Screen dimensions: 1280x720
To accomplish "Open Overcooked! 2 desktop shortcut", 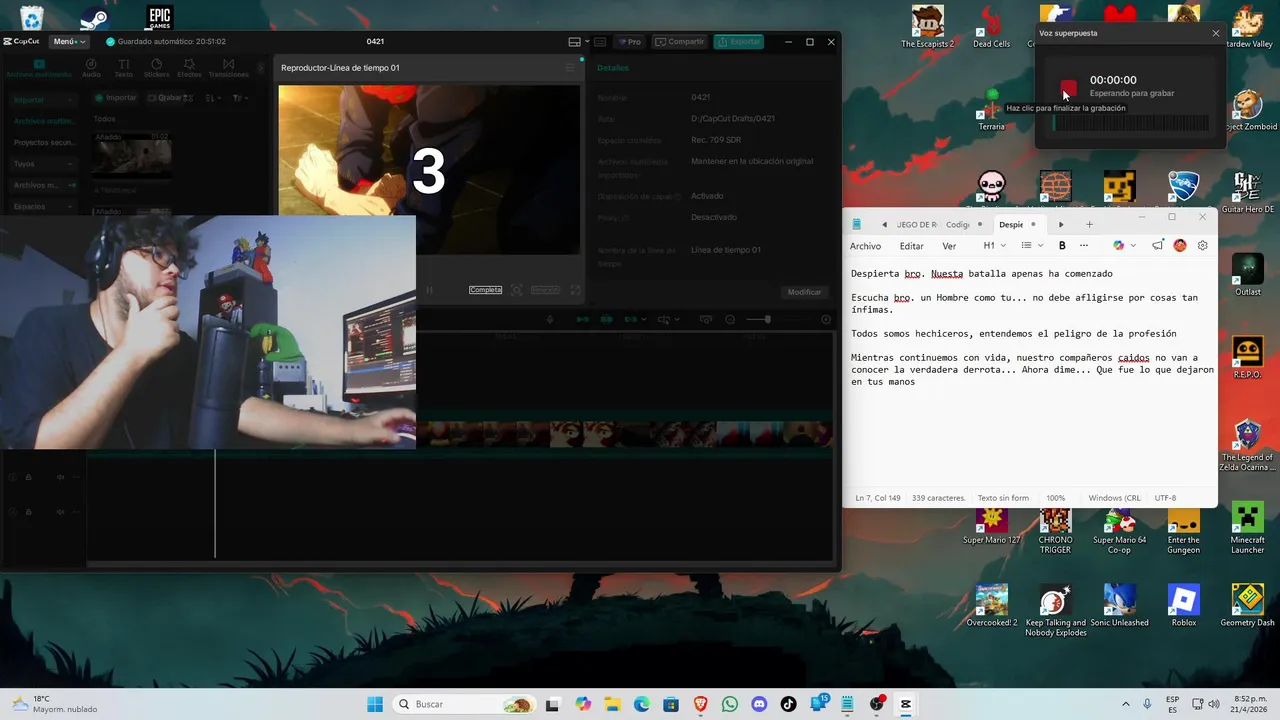I will click(x=991, y=606).
